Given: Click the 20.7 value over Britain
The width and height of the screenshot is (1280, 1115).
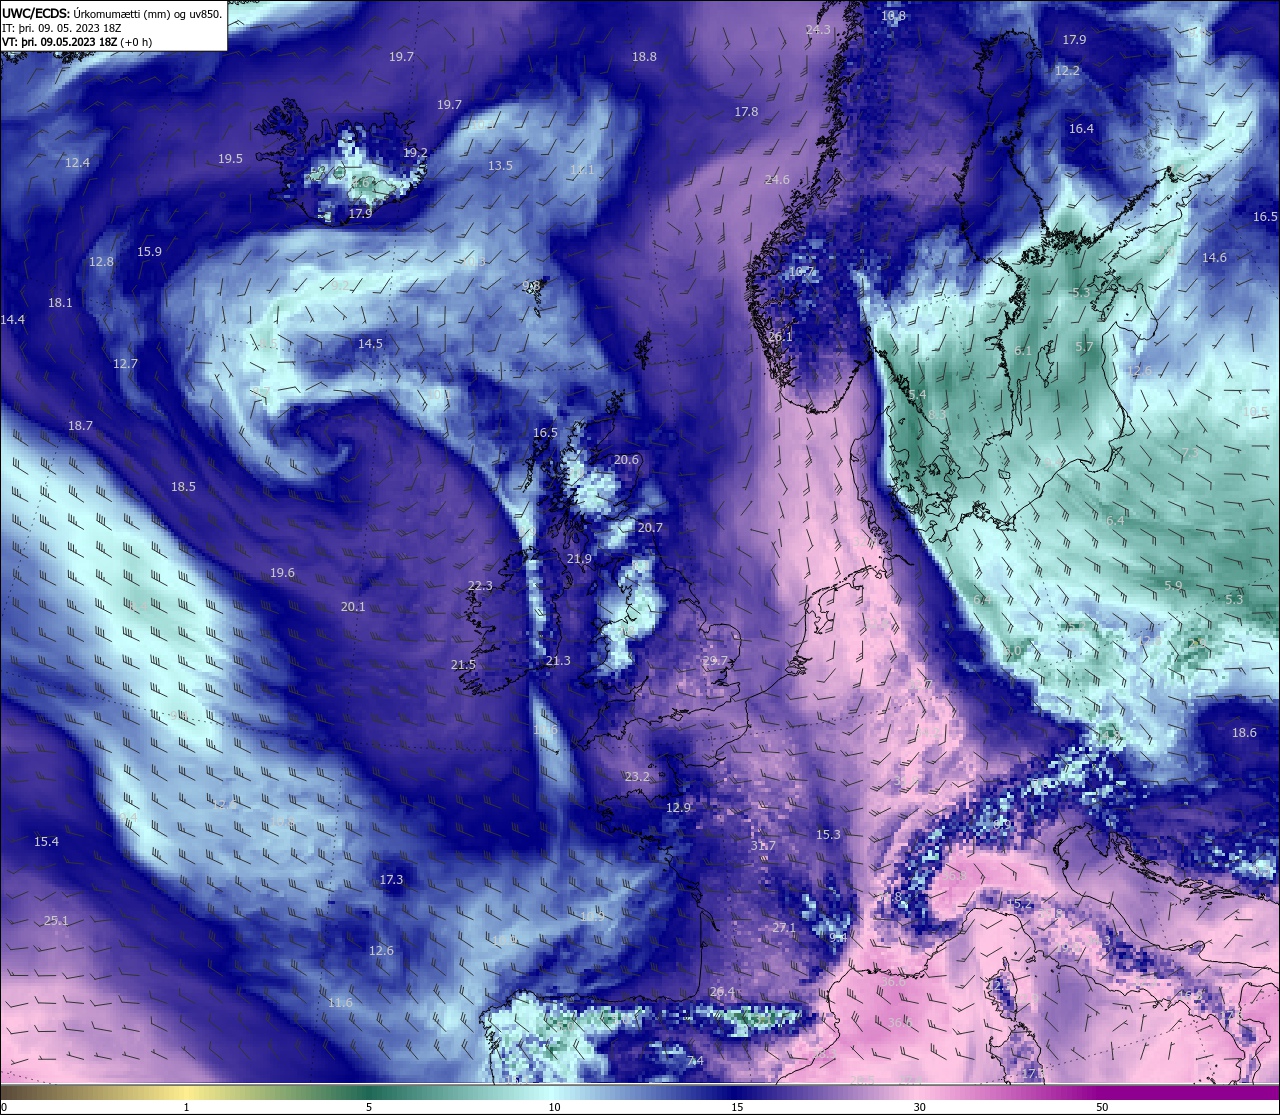Looking at the screenshot, I should [650, 528].
